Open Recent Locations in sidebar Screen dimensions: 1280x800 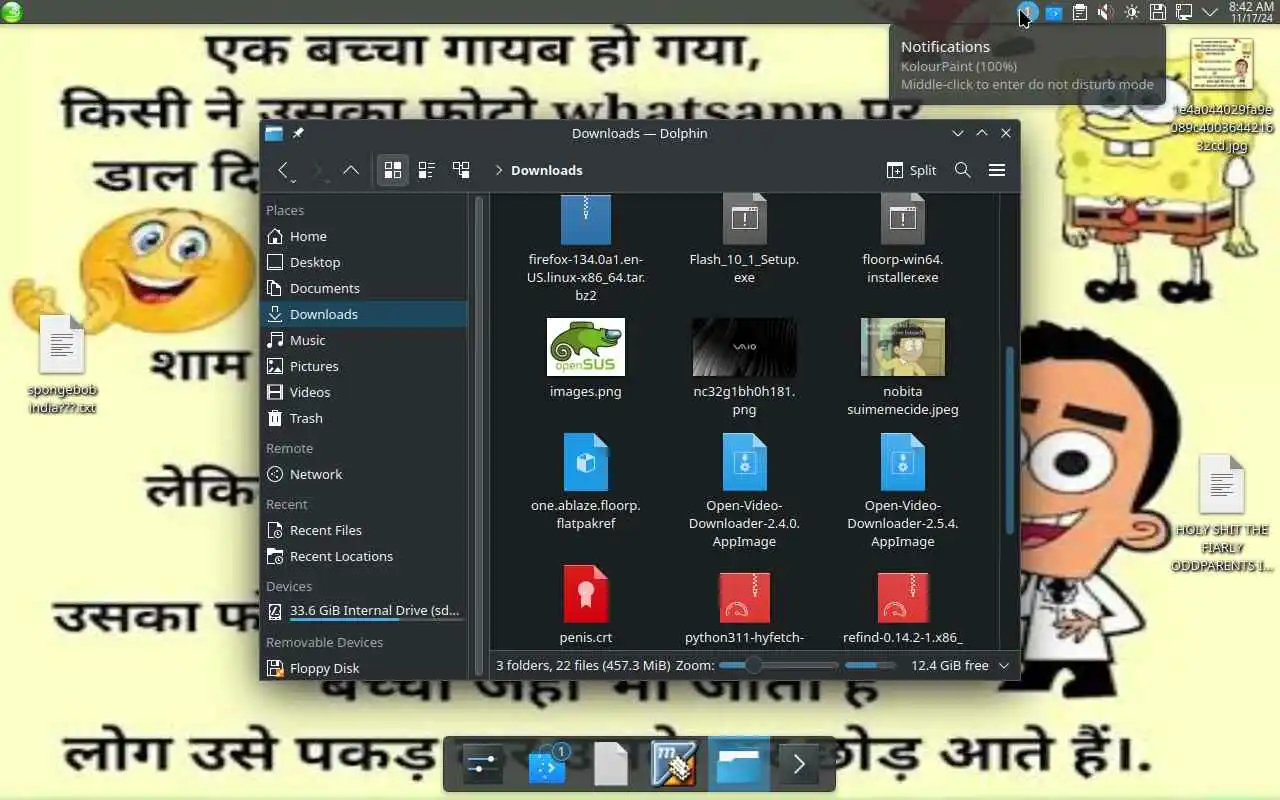click(x=363, y=556)
